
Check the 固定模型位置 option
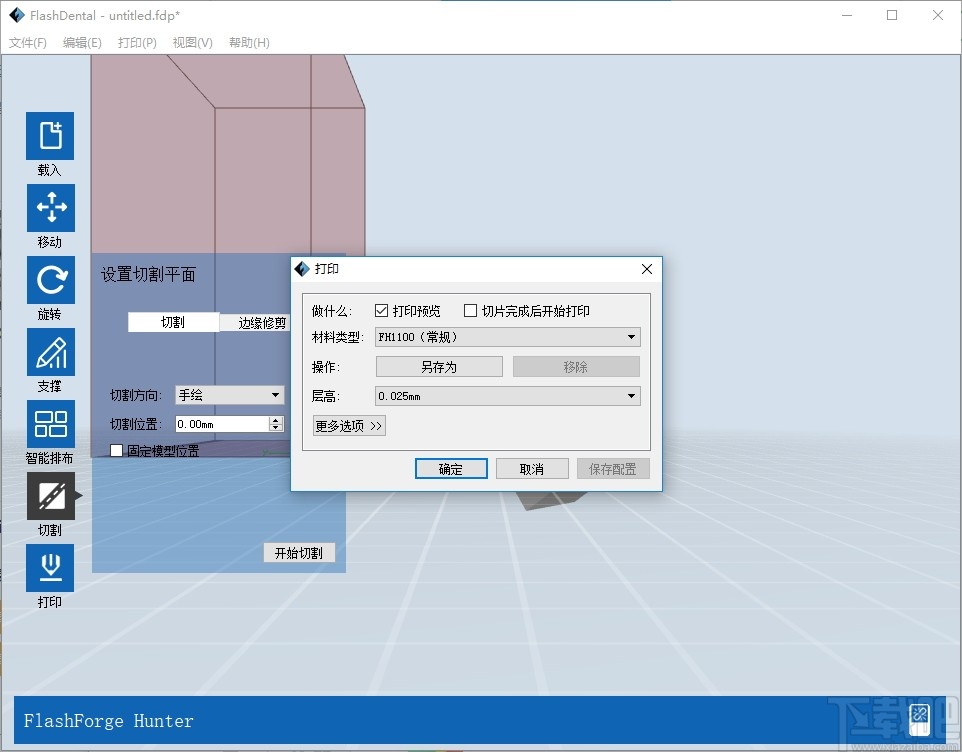pyautogui.click(x=116, y=450)
